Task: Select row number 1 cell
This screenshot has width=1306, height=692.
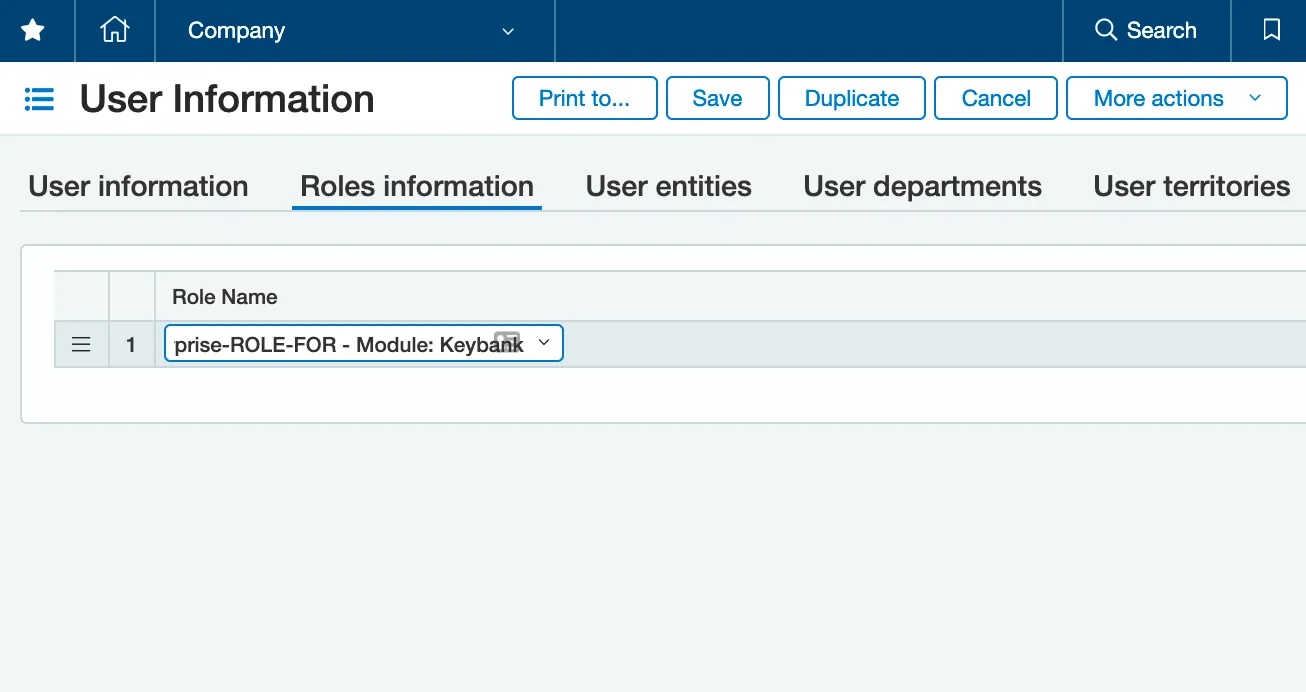Action: pos(131,345)
